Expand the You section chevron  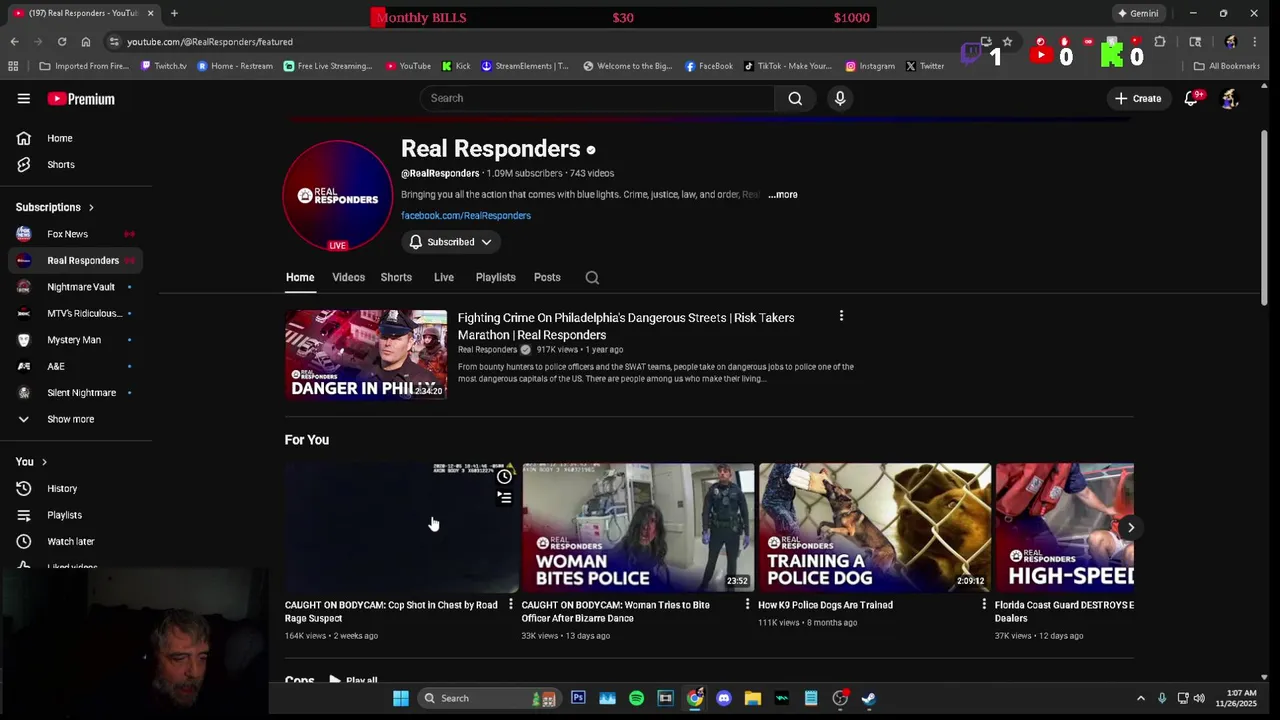tap(44, 462)
